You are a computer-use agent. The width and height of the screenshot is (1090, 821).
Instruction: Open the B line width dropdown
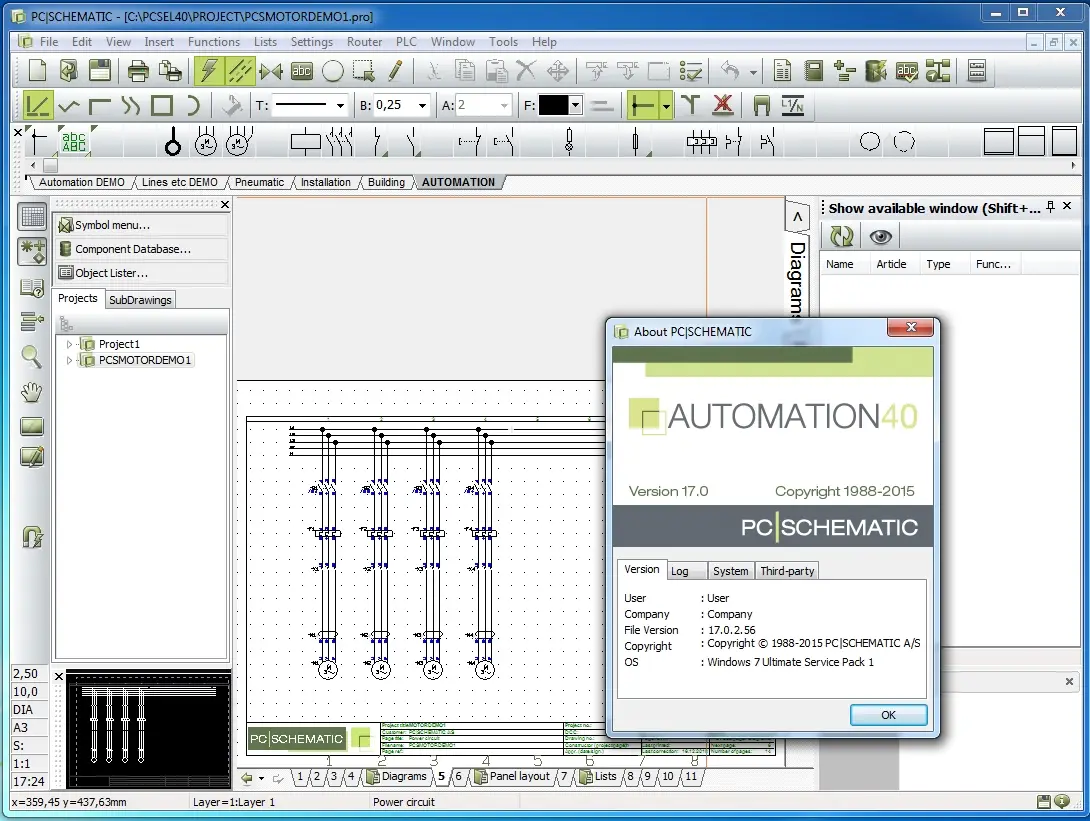point(422,106)
